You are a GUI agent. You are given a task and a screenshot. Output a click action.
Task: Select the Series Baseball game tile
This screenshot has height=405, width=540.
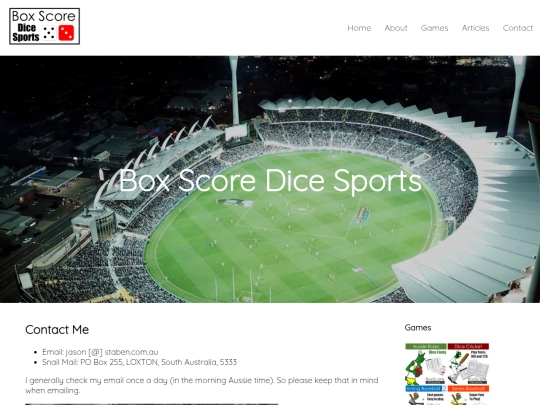(x=468, y=395)
